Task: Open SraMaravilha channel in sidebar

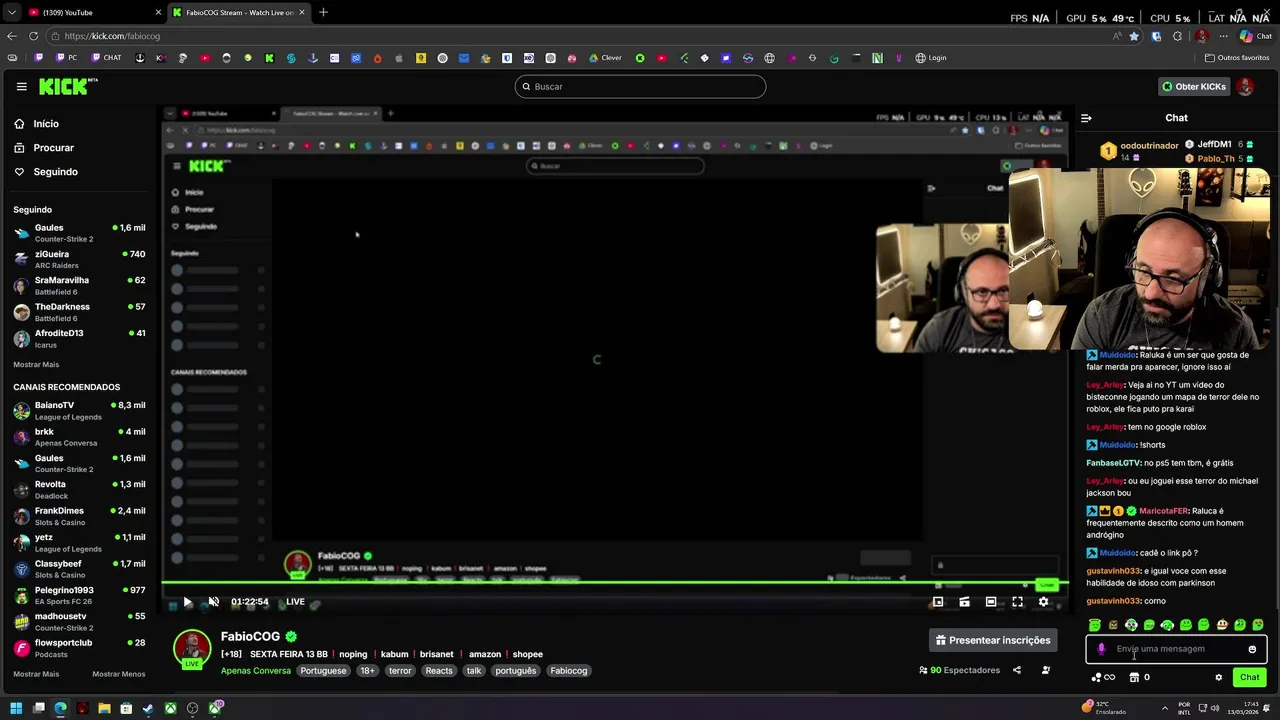Action: point(79,286)
